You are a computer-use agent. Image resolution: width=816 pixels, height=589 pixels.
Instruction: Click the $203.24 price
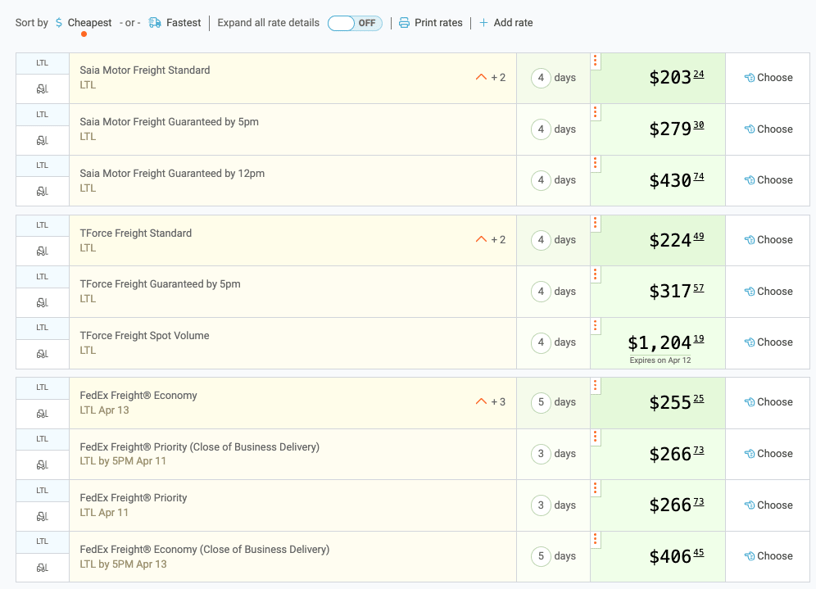click(x=676, y=77)
